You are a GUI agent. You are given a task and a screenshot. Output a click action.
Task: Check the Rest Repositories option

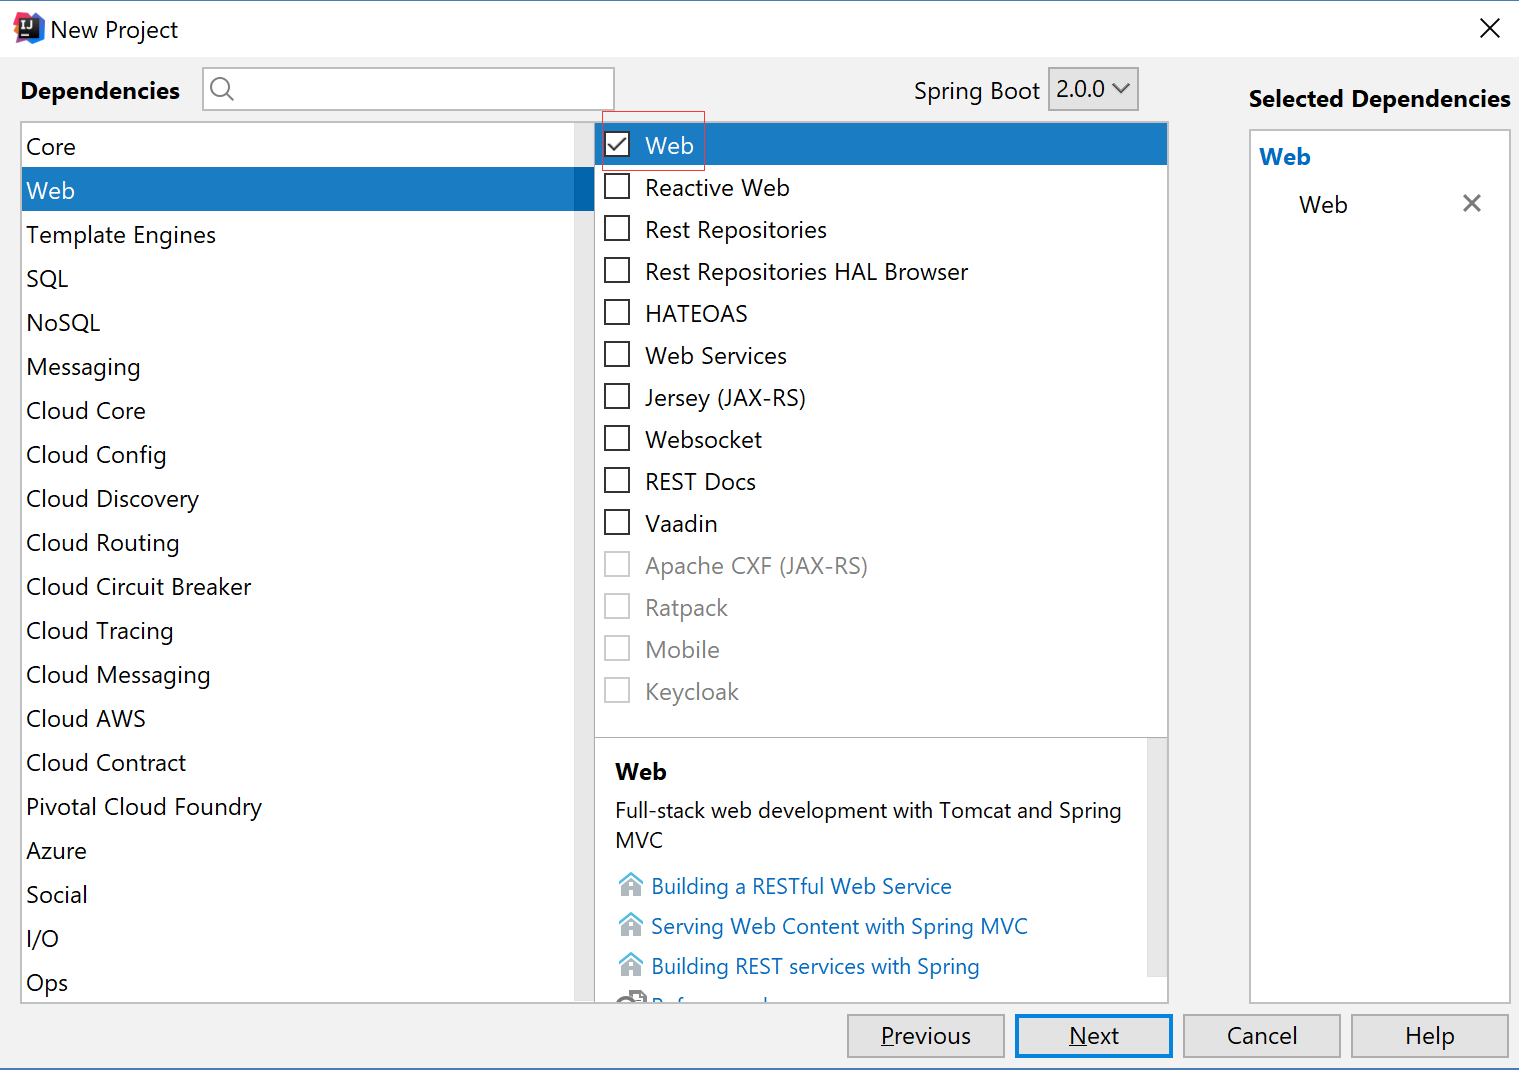618,229
